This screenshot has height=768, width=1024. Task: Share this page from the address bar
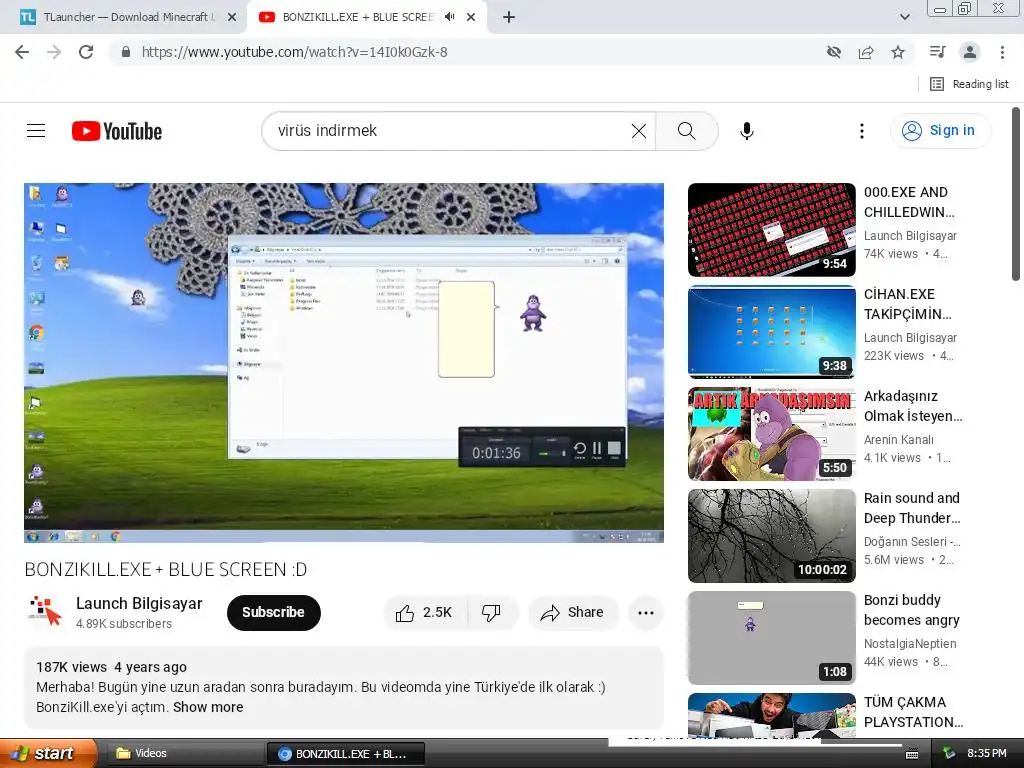866,52
